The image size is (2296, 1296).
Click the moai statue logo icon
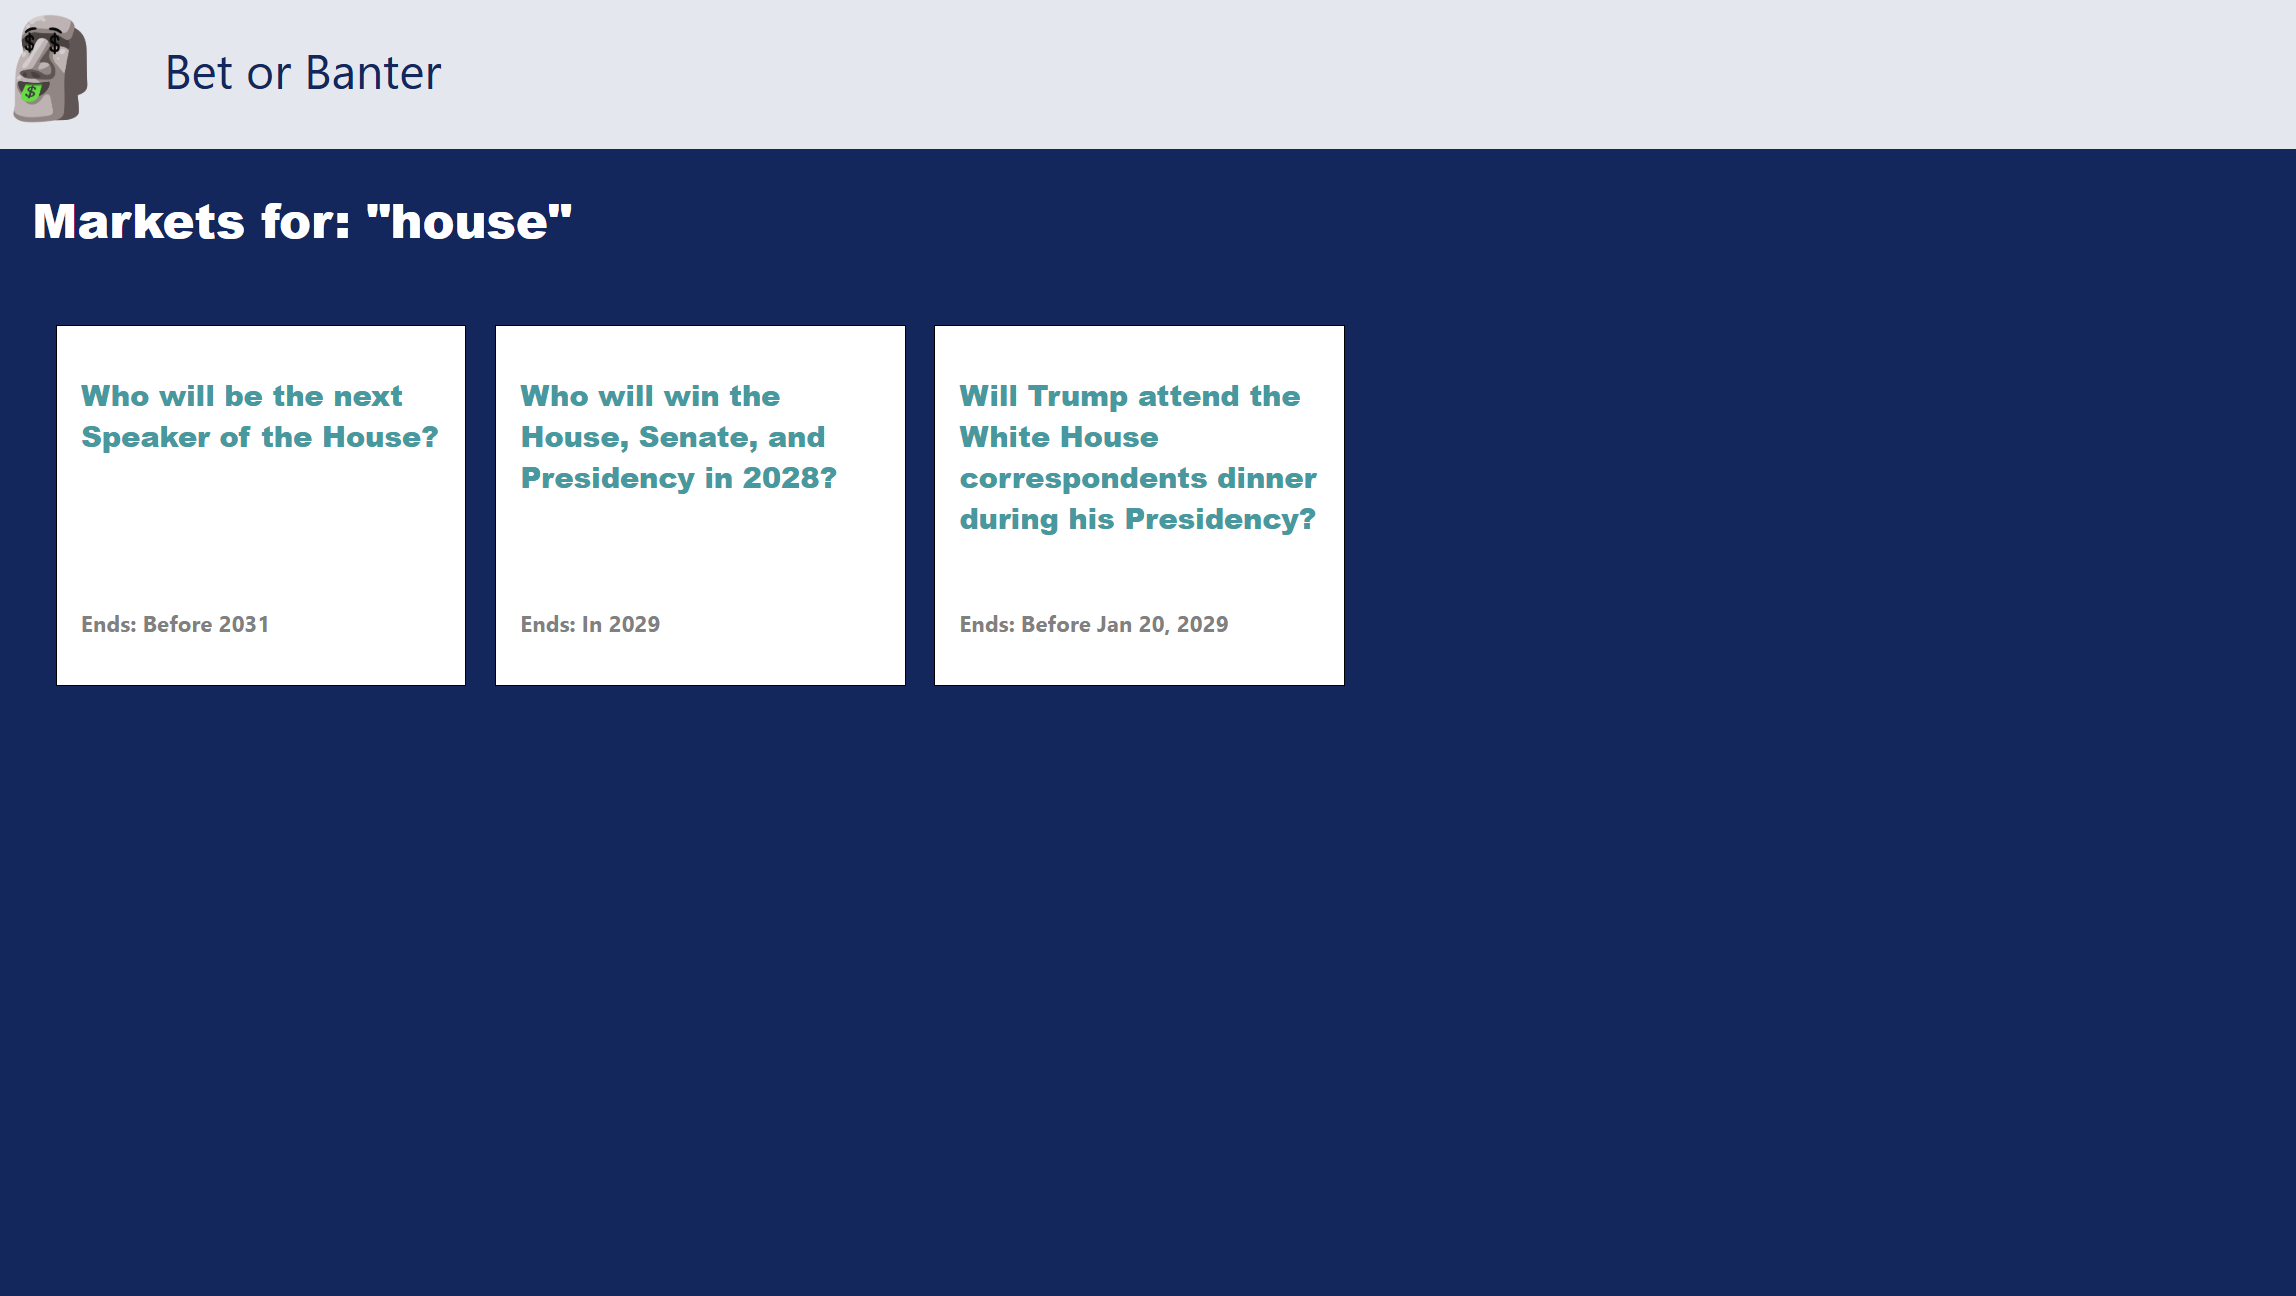pyautogui.click(x=50, y=70)
